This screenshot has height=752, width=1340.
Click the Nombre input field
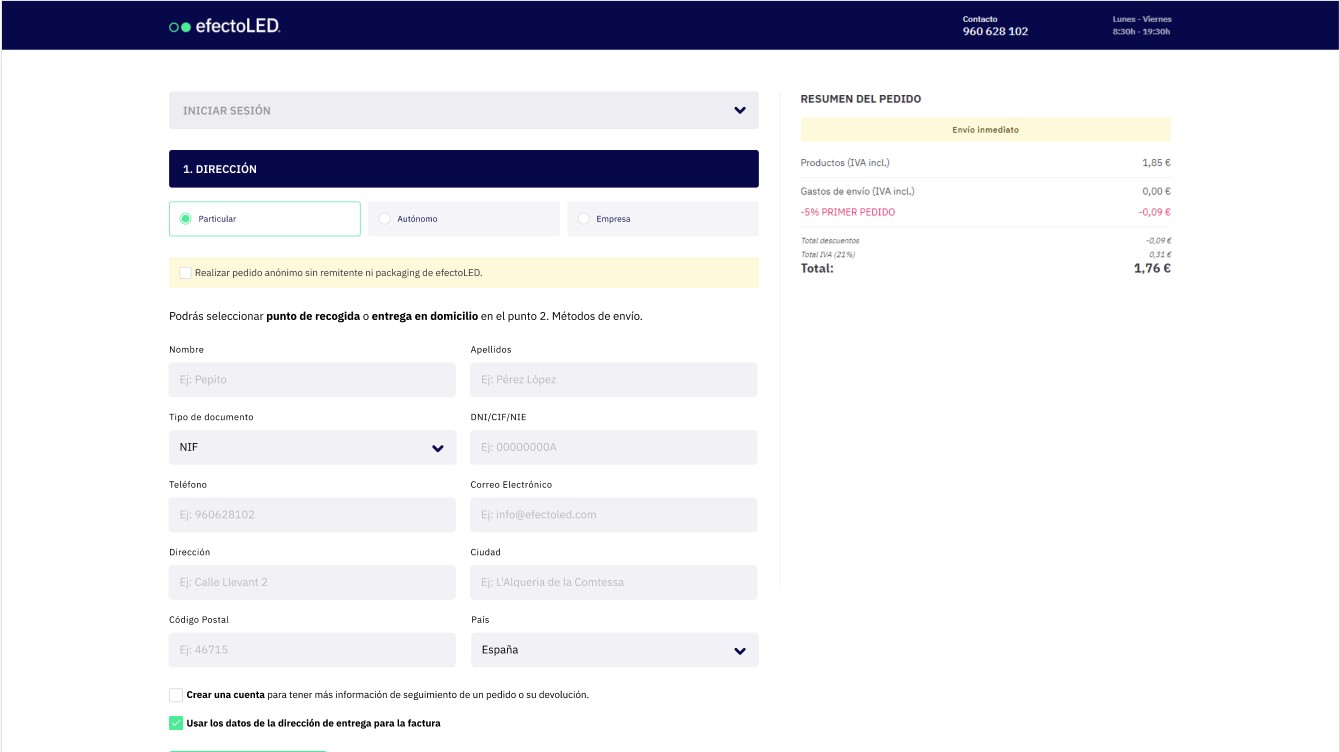tap(312, 380)
